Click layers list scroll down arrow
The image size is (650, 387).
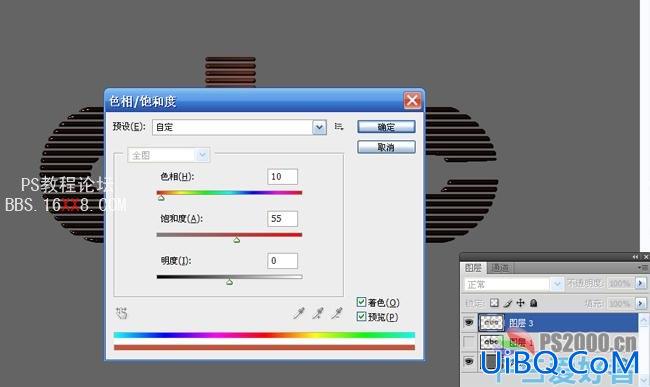tap(643, 379)
